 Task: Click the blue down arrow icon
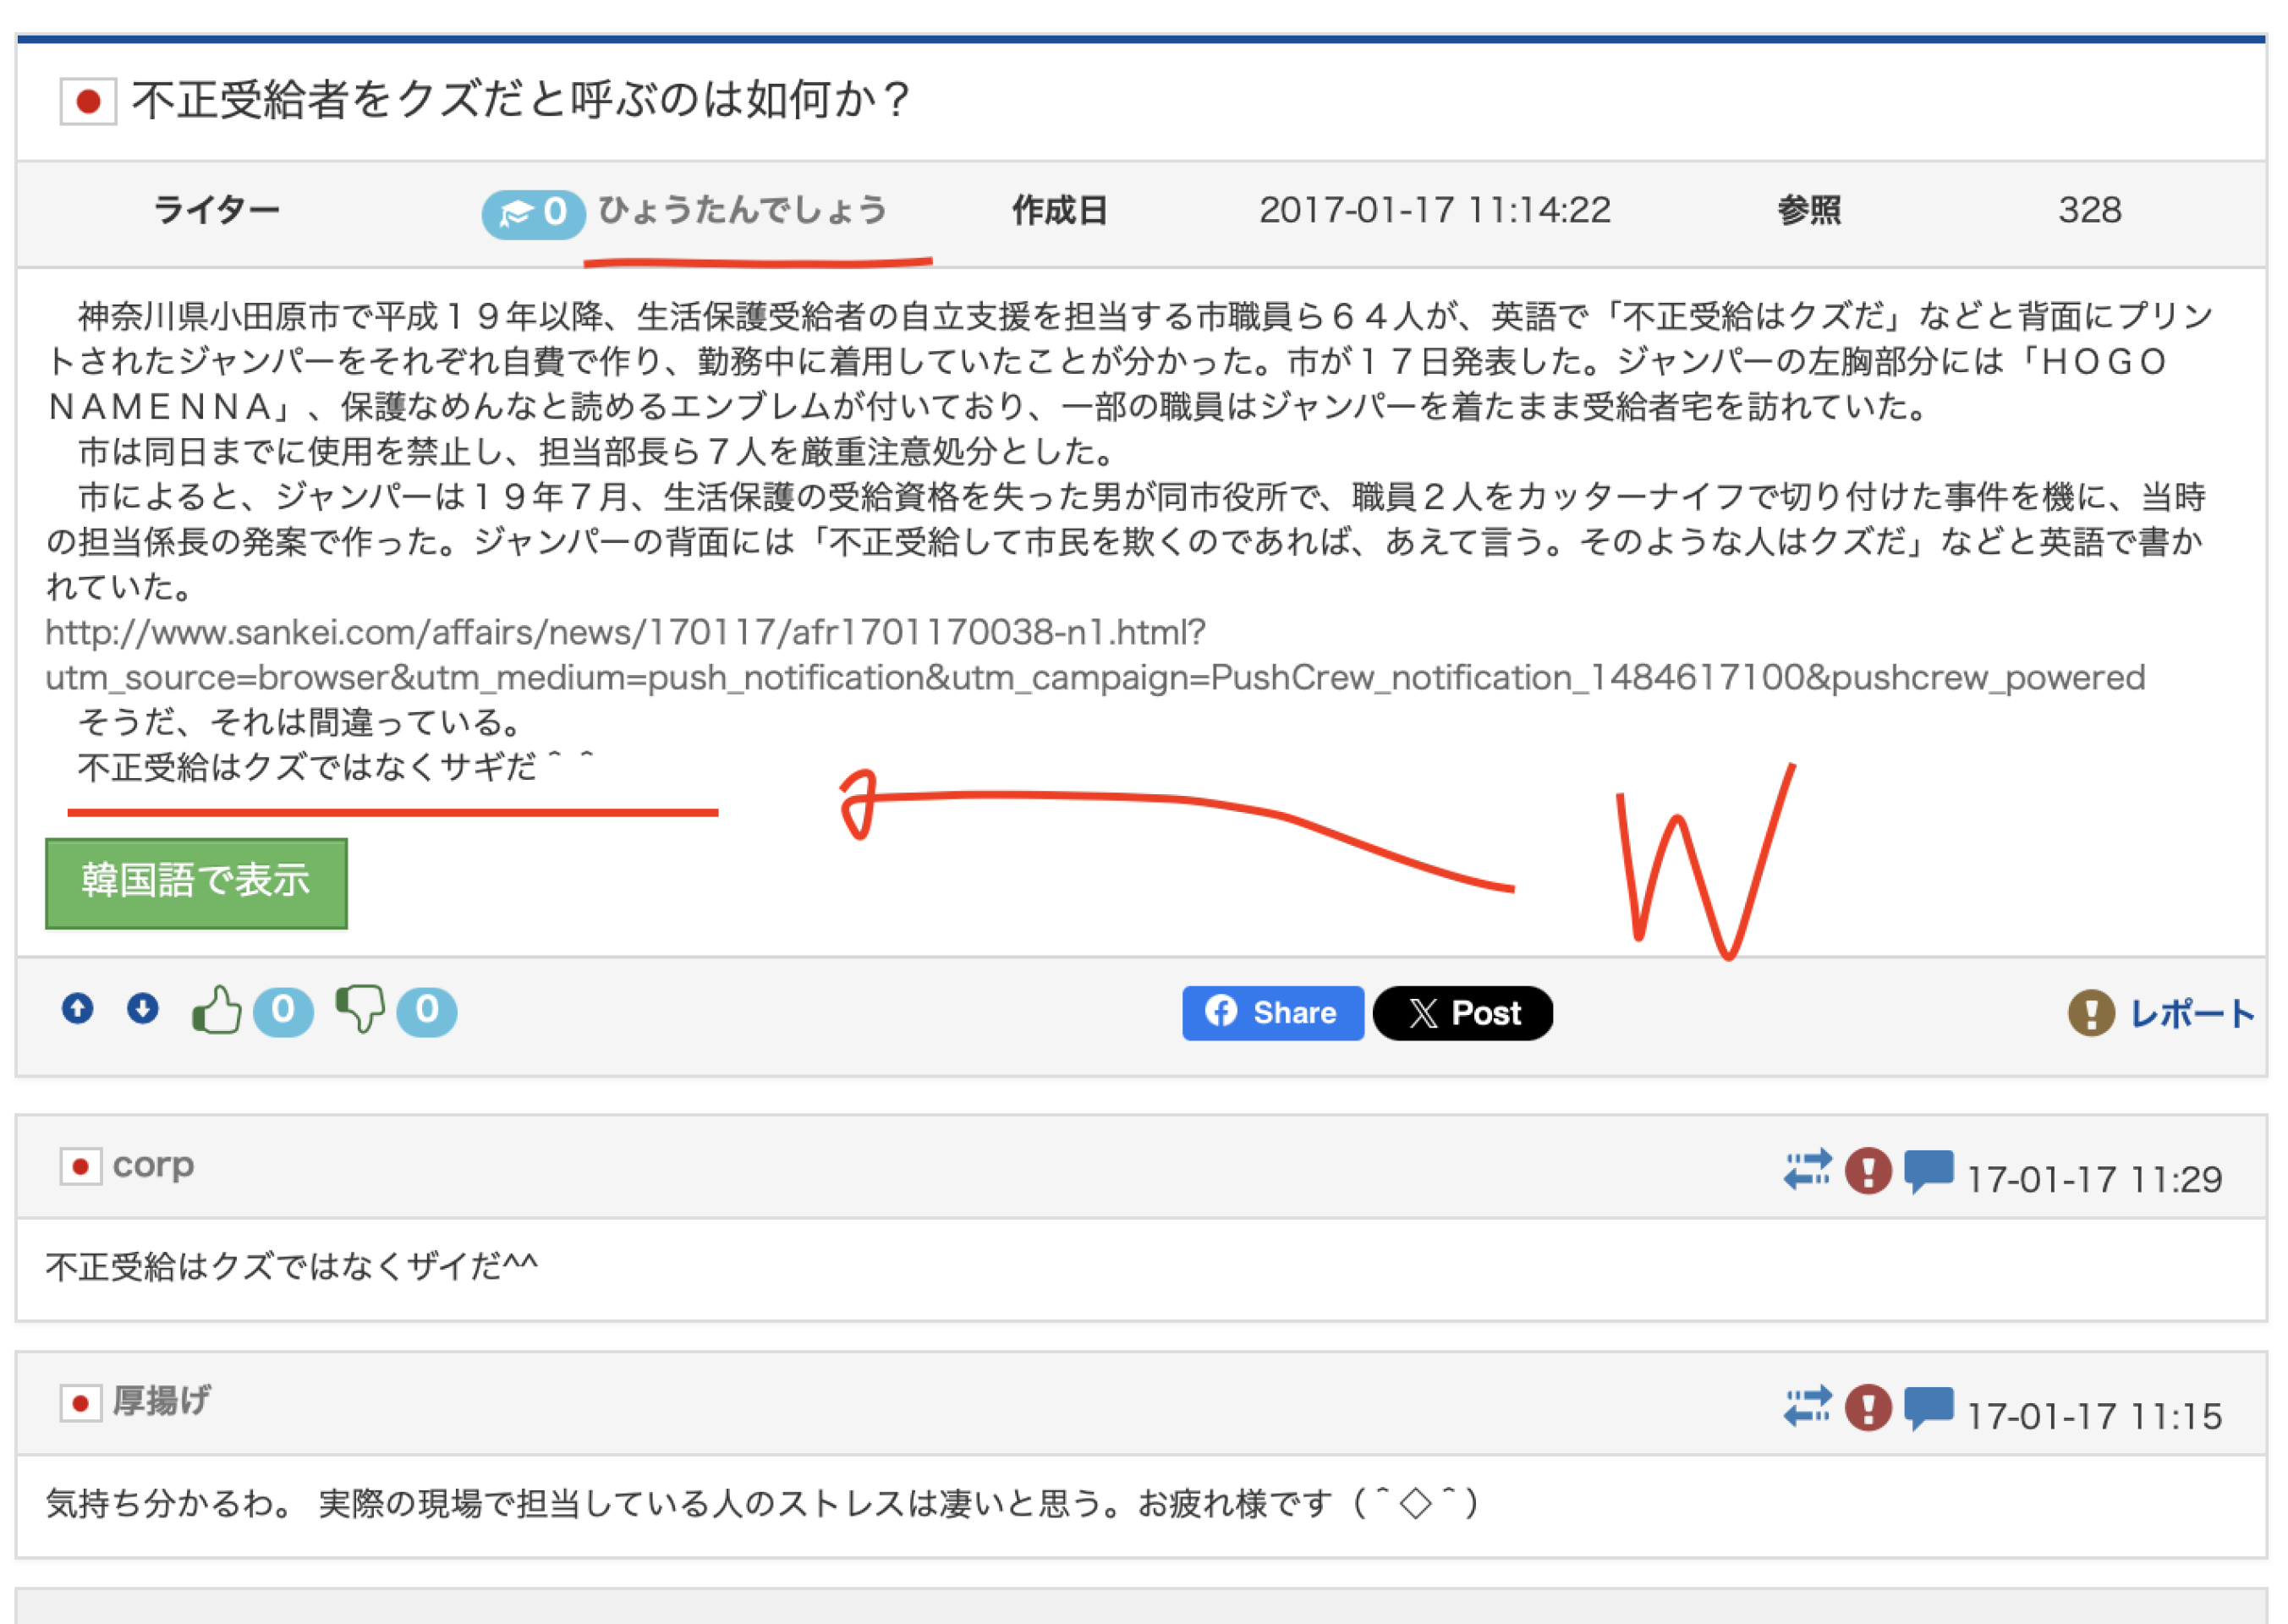click(143, 1008)
